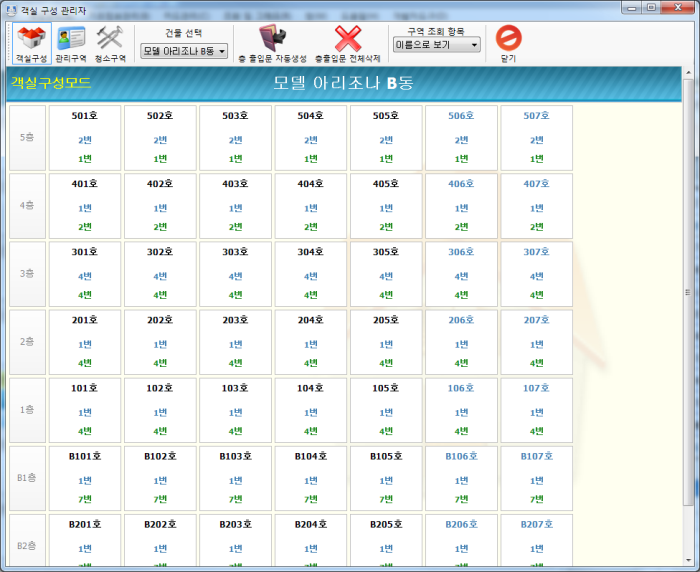Open the 건물 선택 building dropdown
700x572 pixels.
184,51
